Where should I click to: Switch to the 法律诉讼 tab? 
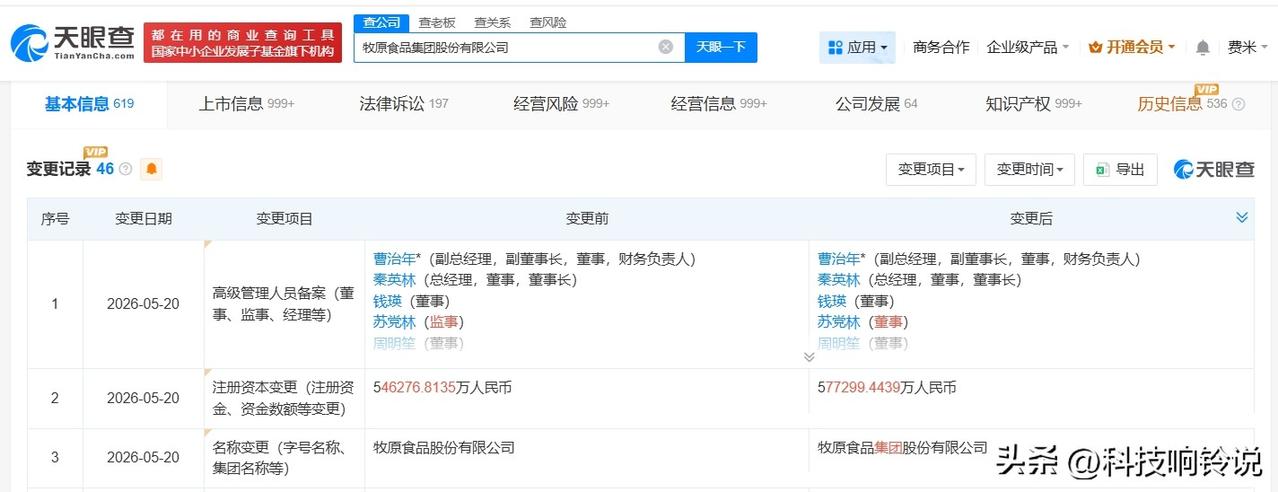(x=404, y=104)
